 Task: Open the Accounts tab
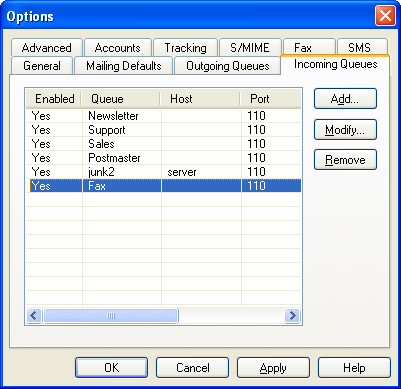click(x=118, y=48)
